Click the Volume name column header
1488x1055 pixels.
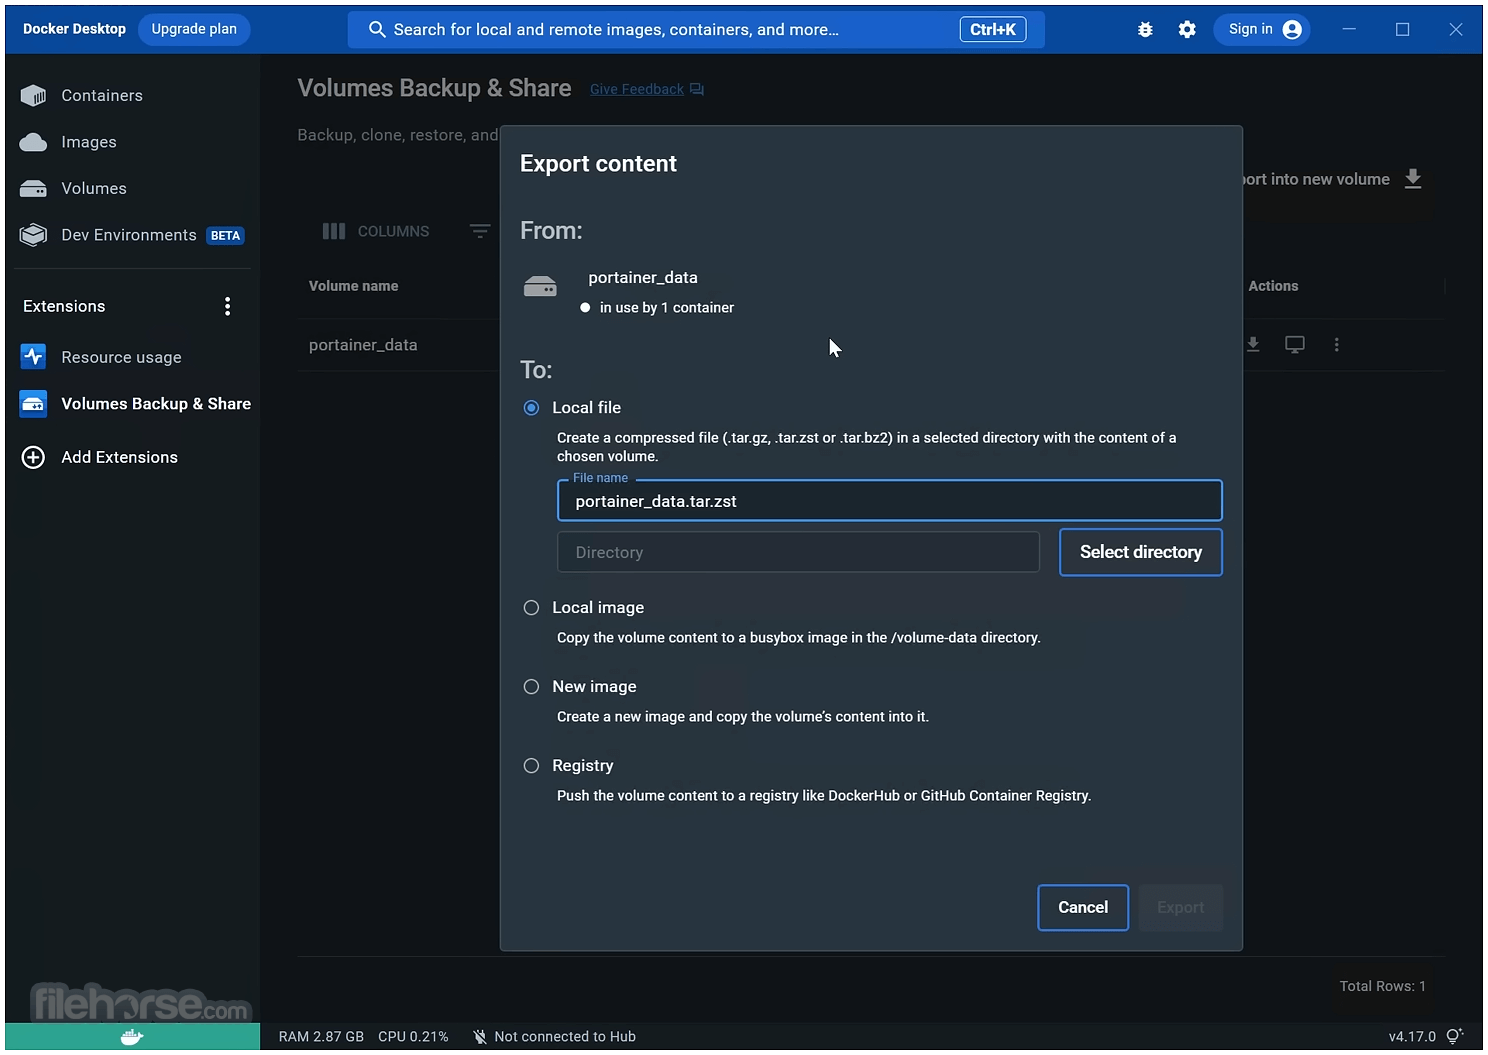click(x=354, y=286)
